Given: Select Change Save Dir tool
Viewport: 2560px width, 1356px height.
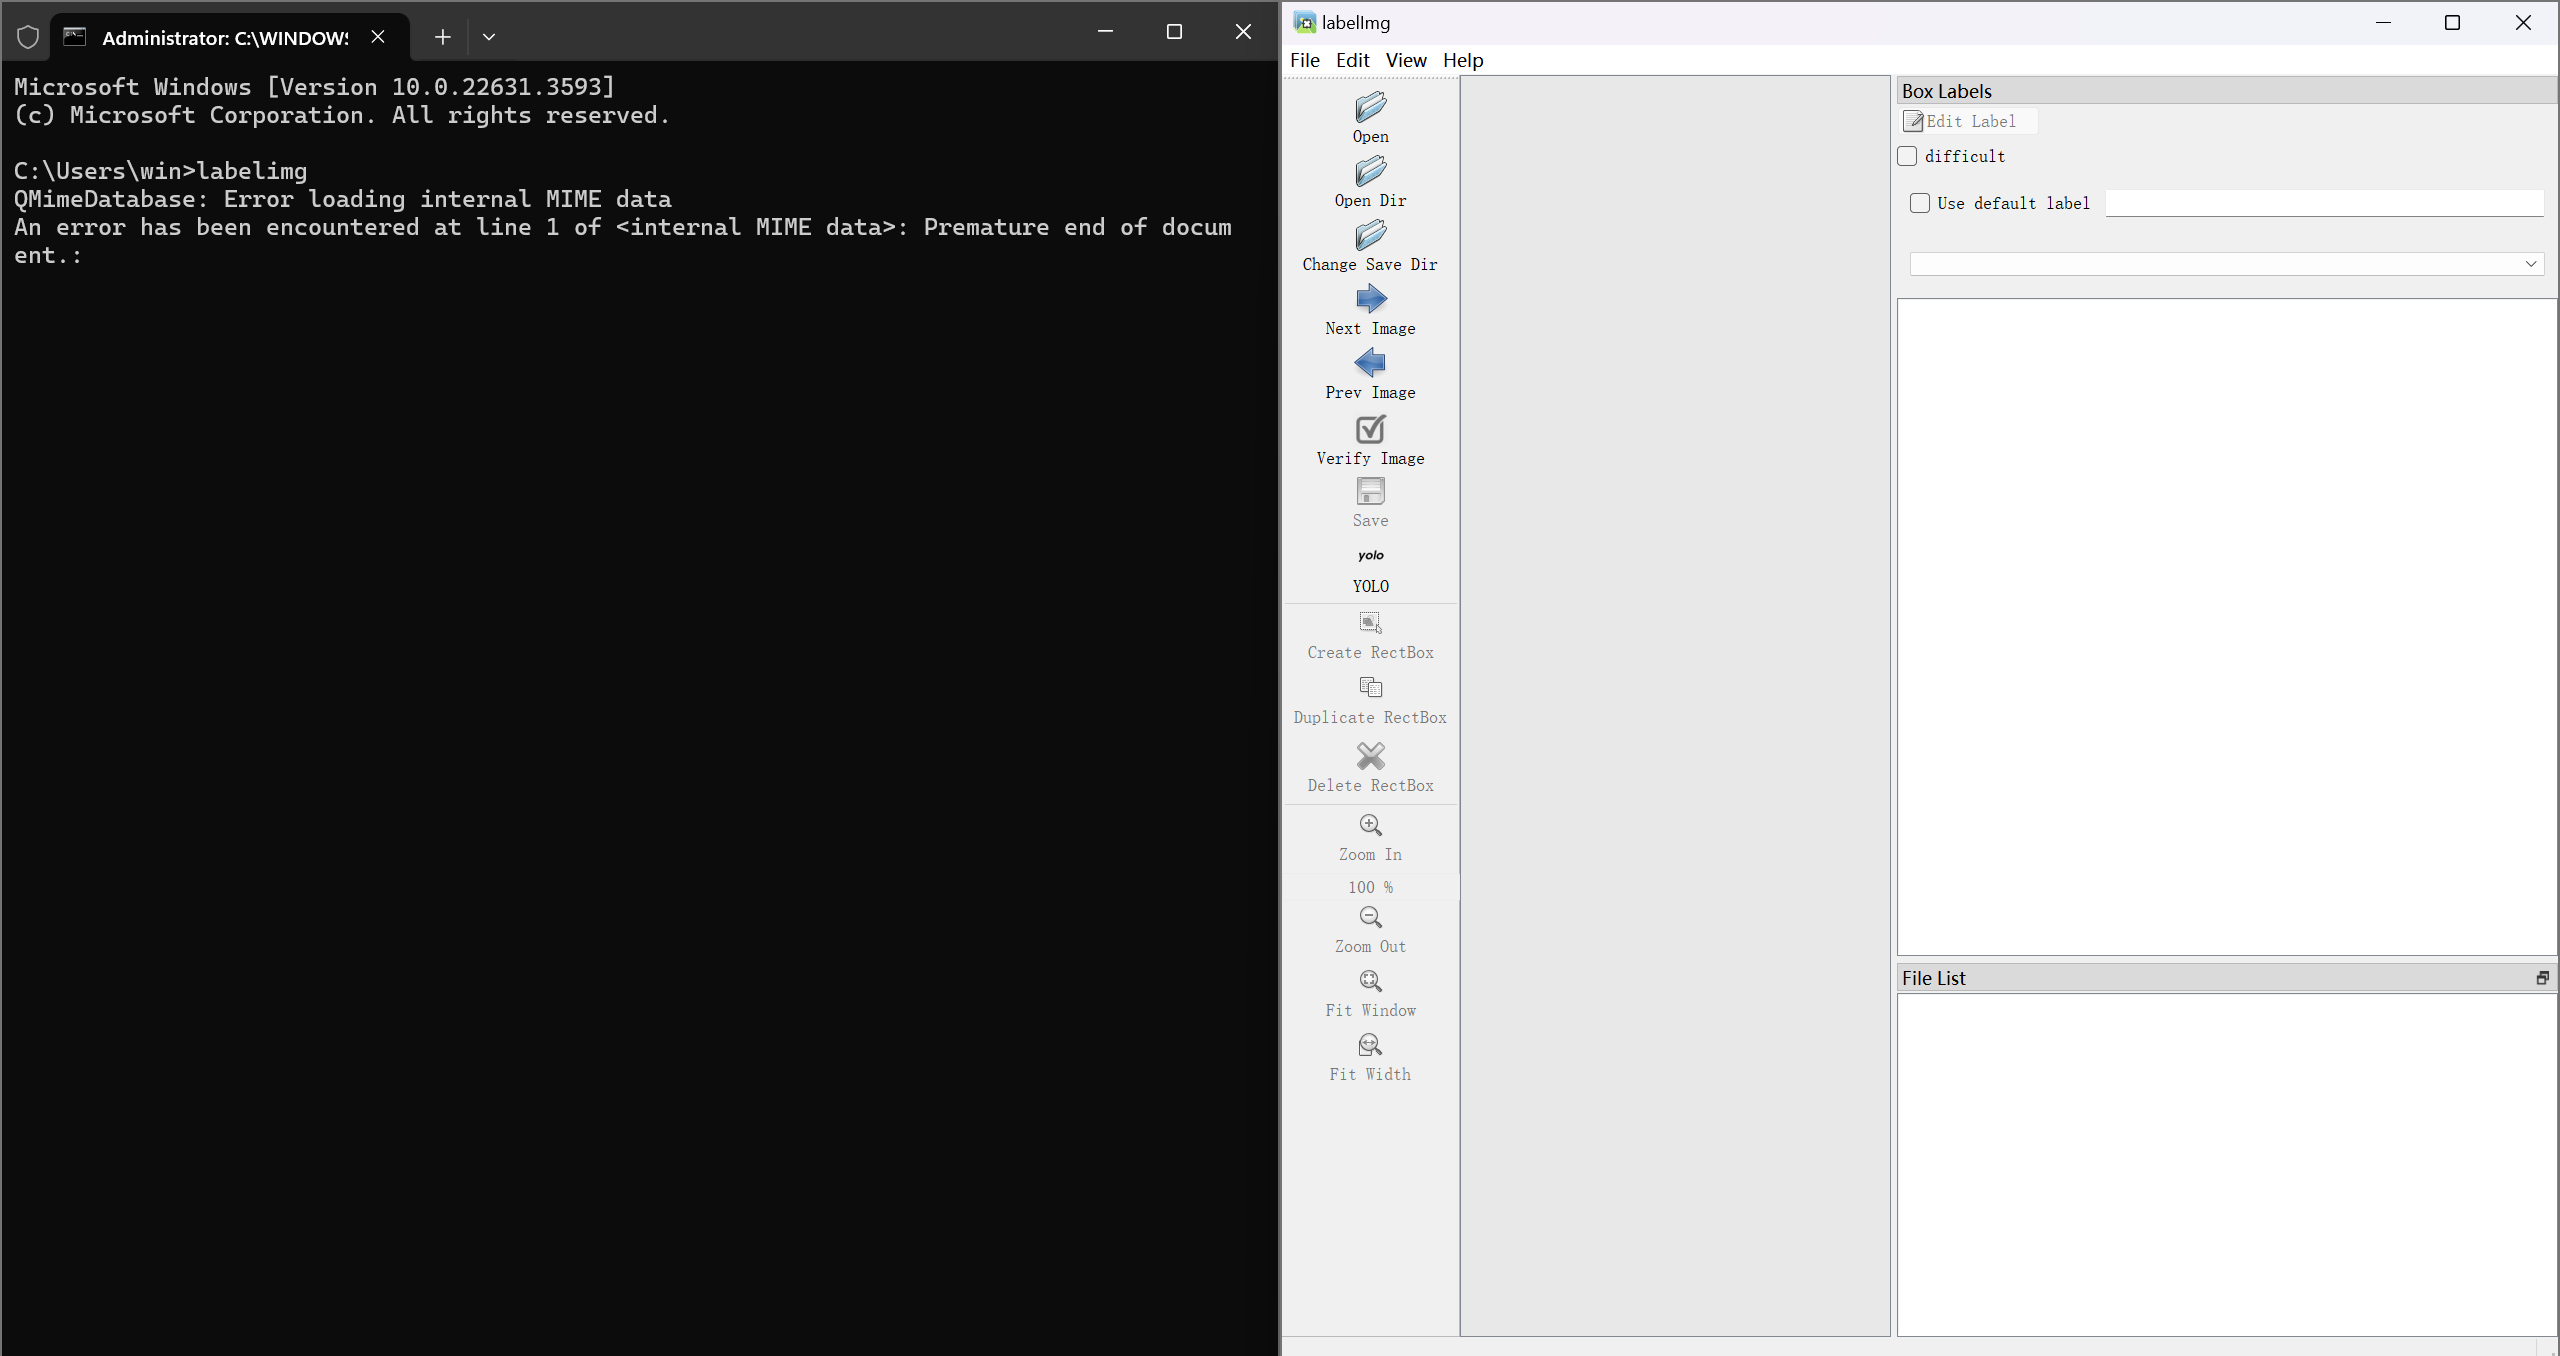Looking at the screenshot, I should 1370,246.
